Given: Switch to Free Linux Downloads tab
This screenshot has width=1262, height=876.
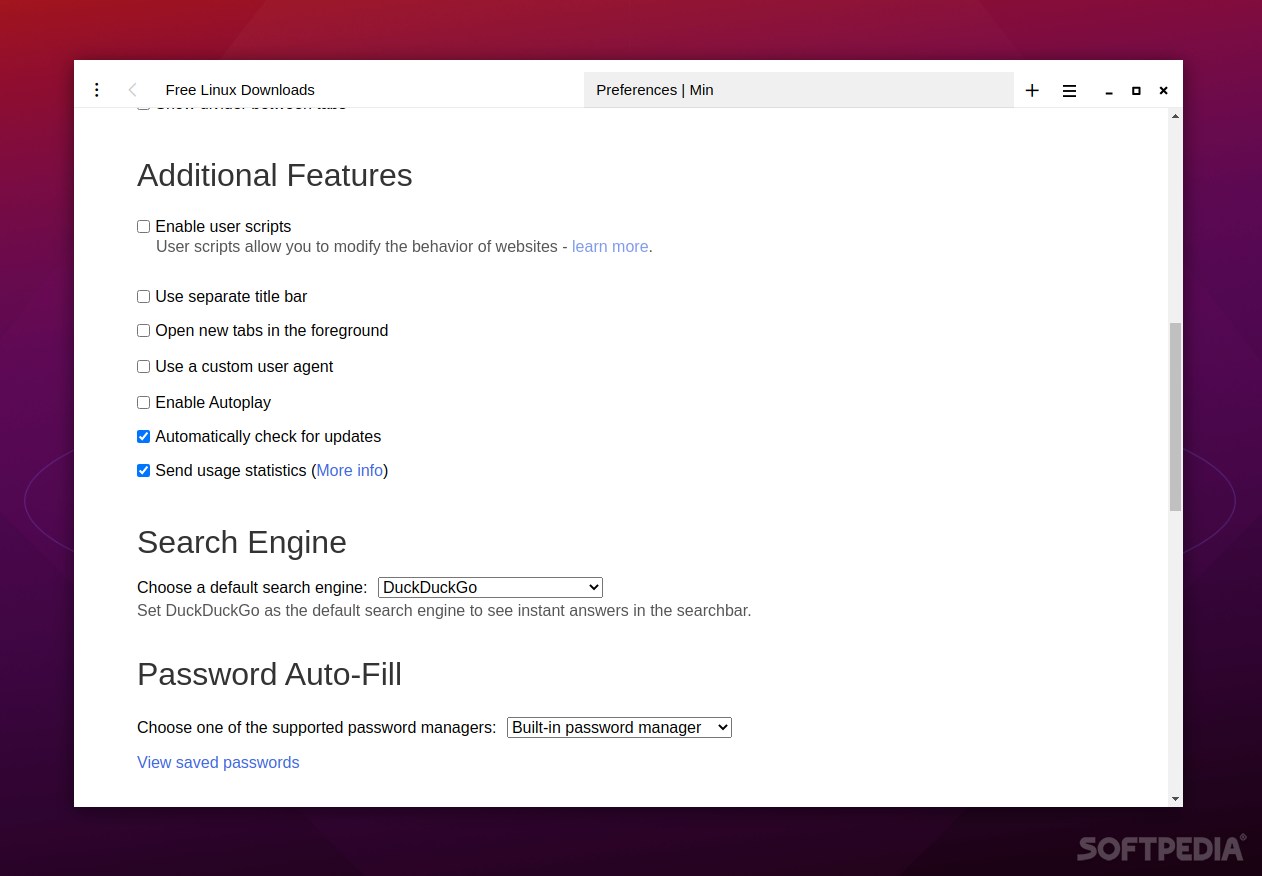Looking at the screenshot, I should click(240, 90).
